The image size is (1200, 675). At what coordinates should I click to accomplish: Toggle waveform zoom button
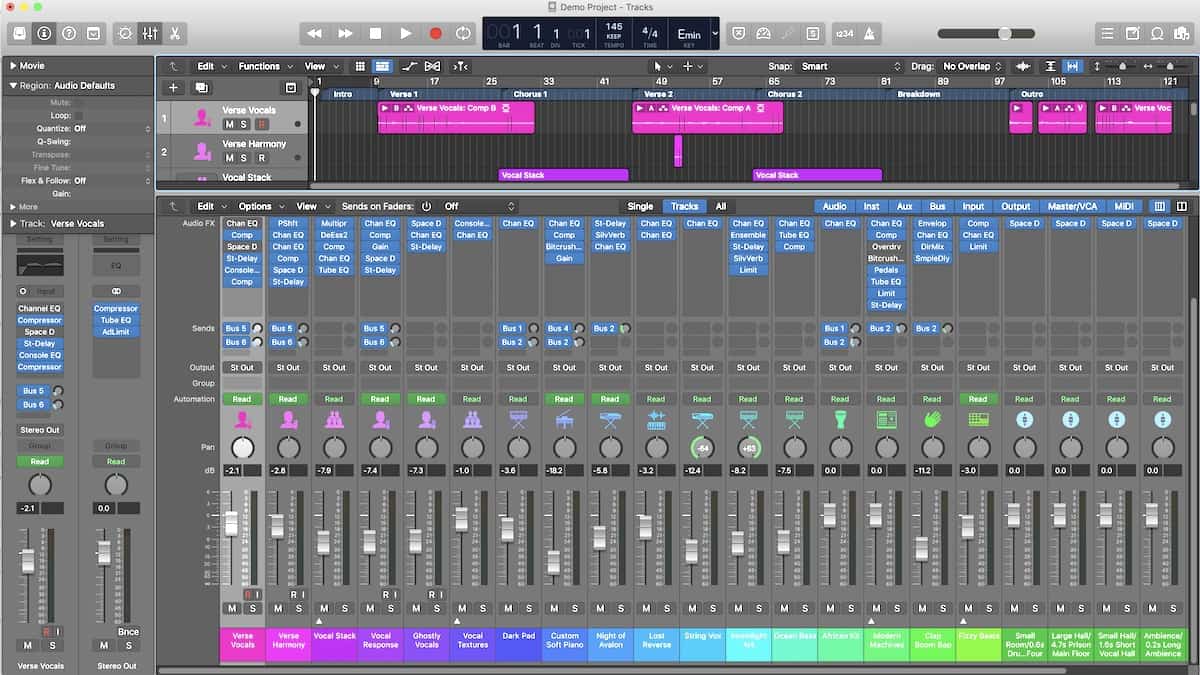[x=1023, y=66]
